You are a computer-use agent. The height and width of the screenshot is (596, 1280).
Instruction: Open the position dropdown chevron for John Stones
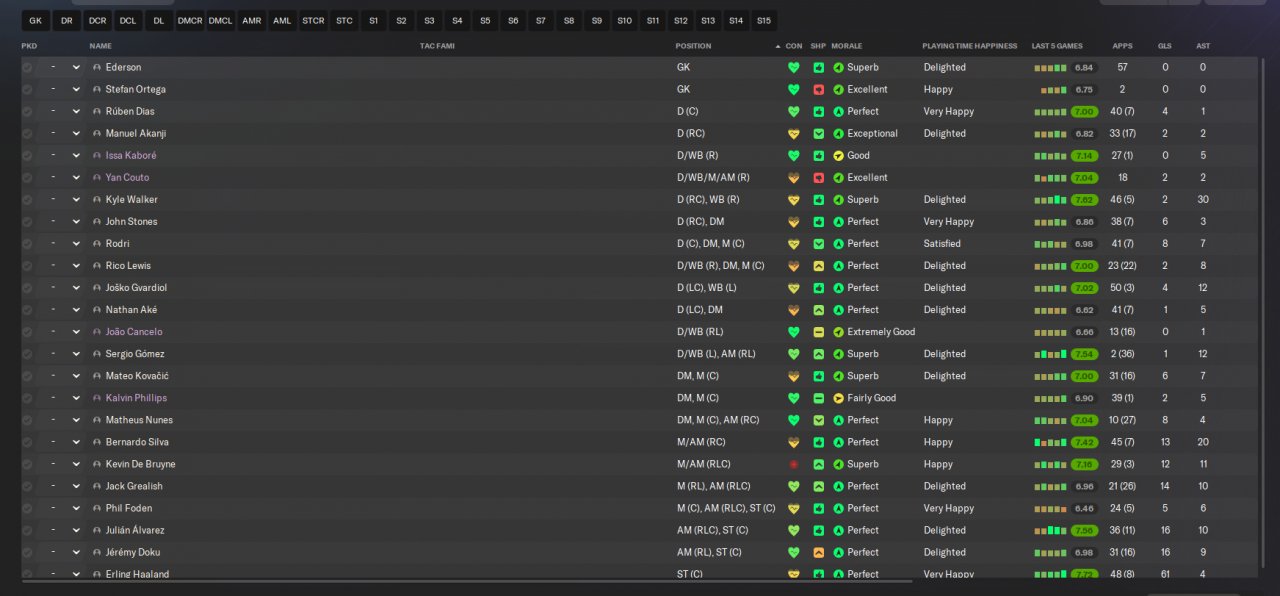pos(76,222)
